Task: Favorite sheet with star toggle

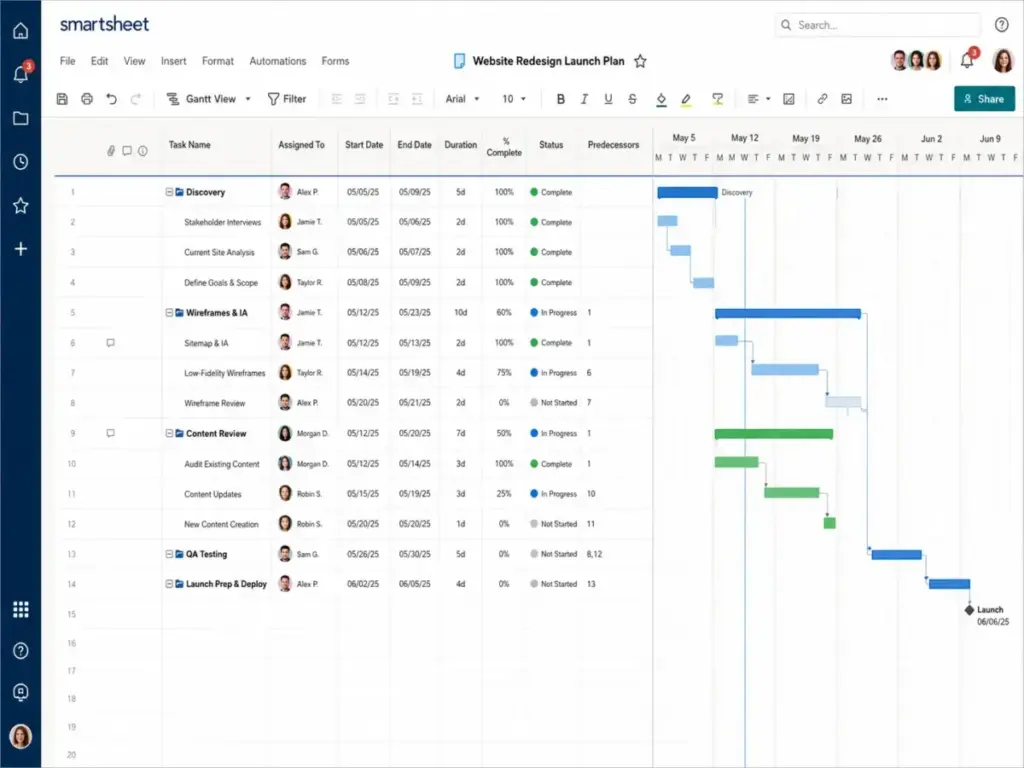Action: click(640, 61)
